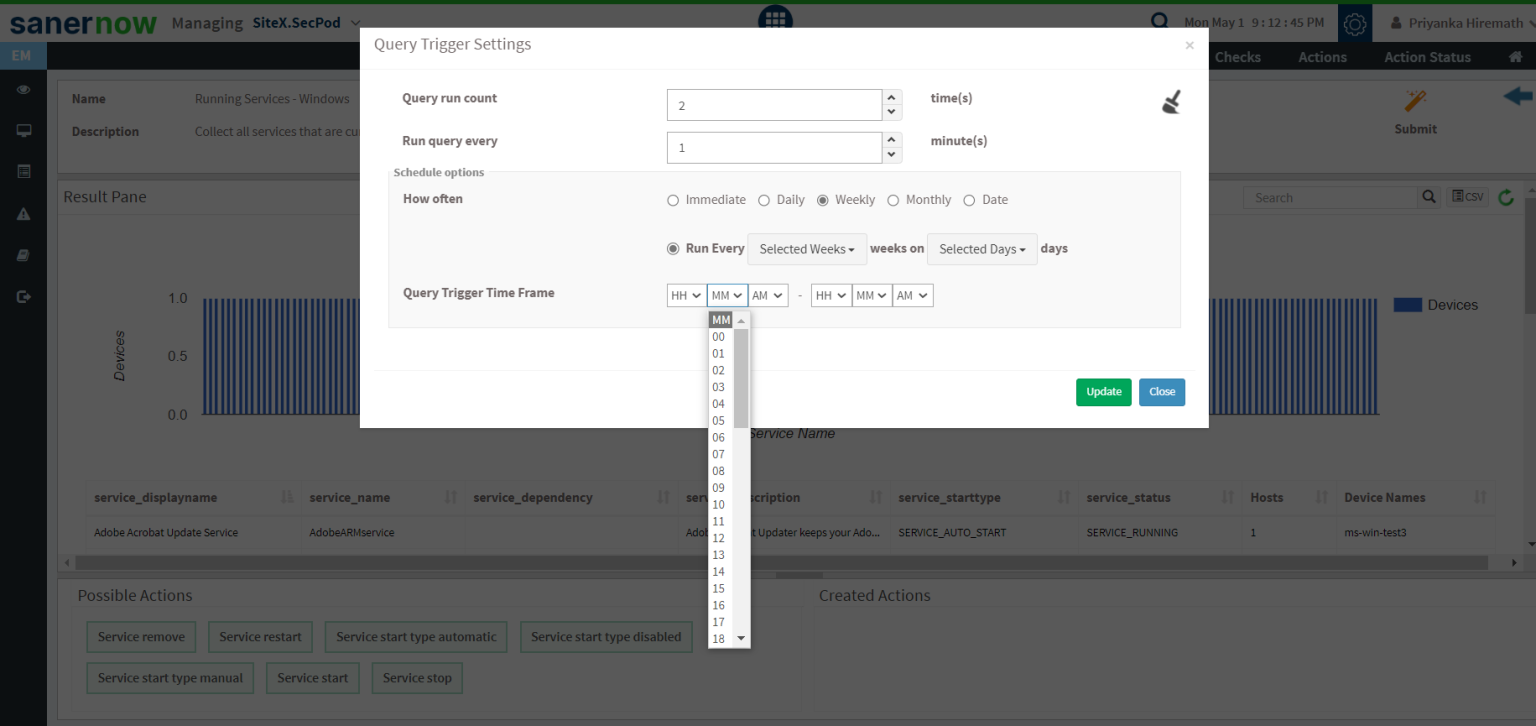Open the end AM/PM dropdown

[913, 295]
